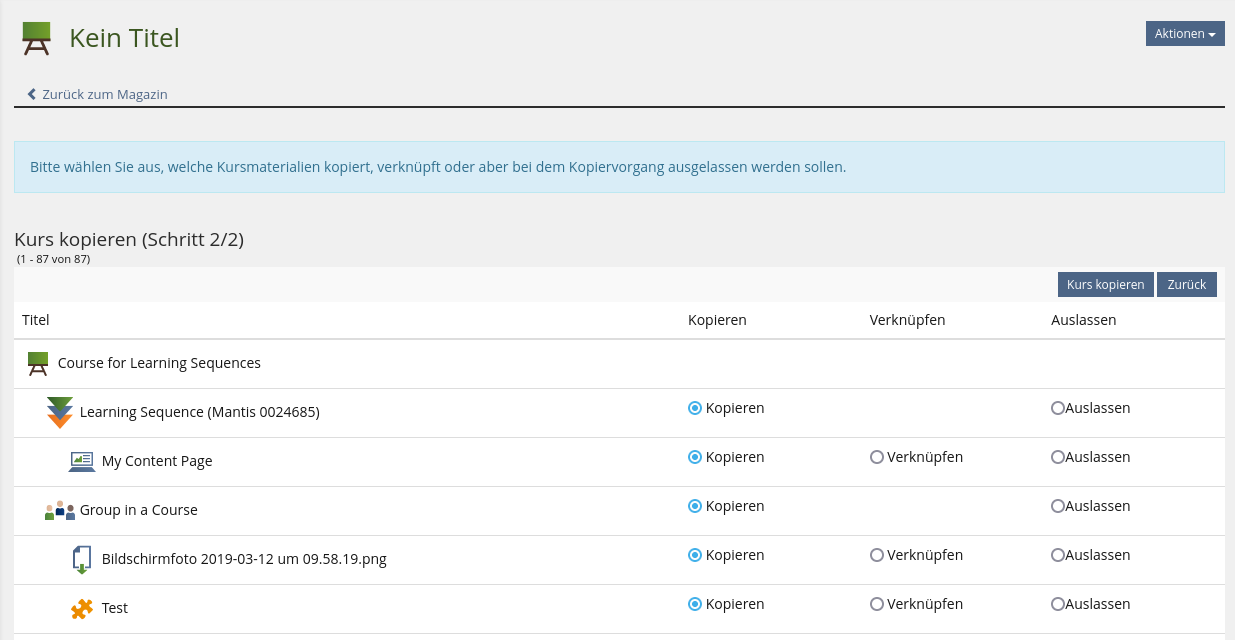Image resolution: width=1235 pixels, height=640 pixels.
Task: Click the Zurück button
Action: 1186,285
